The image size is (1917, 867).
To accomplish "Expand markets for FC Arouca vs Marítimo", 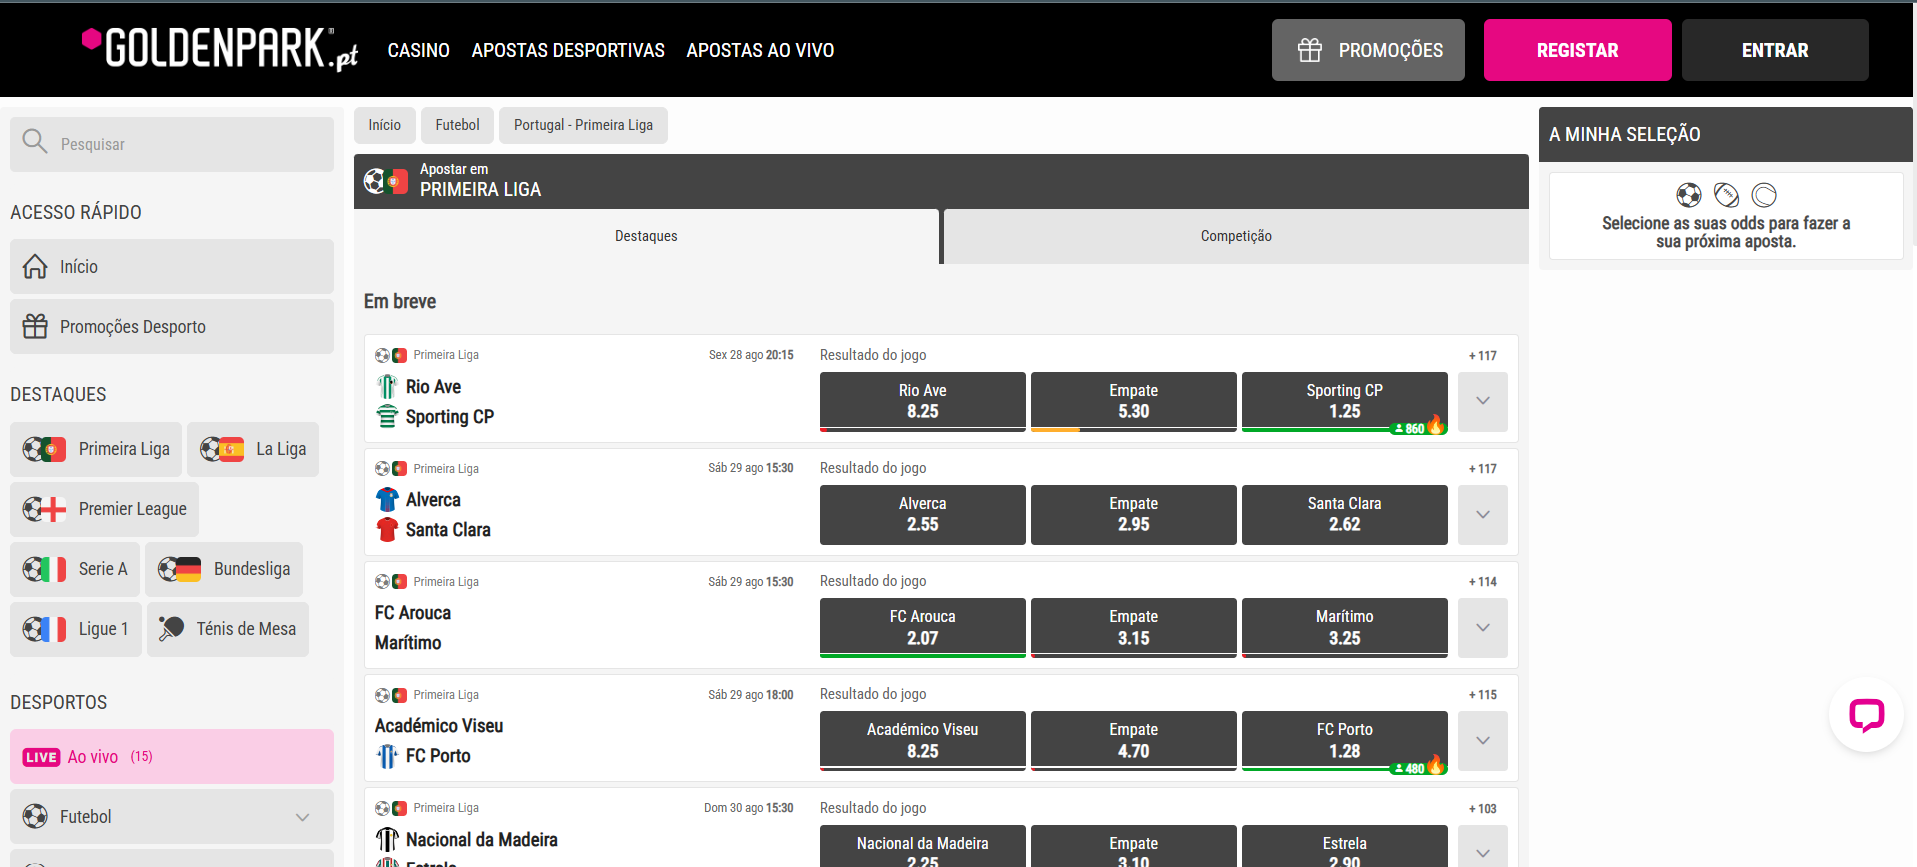I will 1483,628.
